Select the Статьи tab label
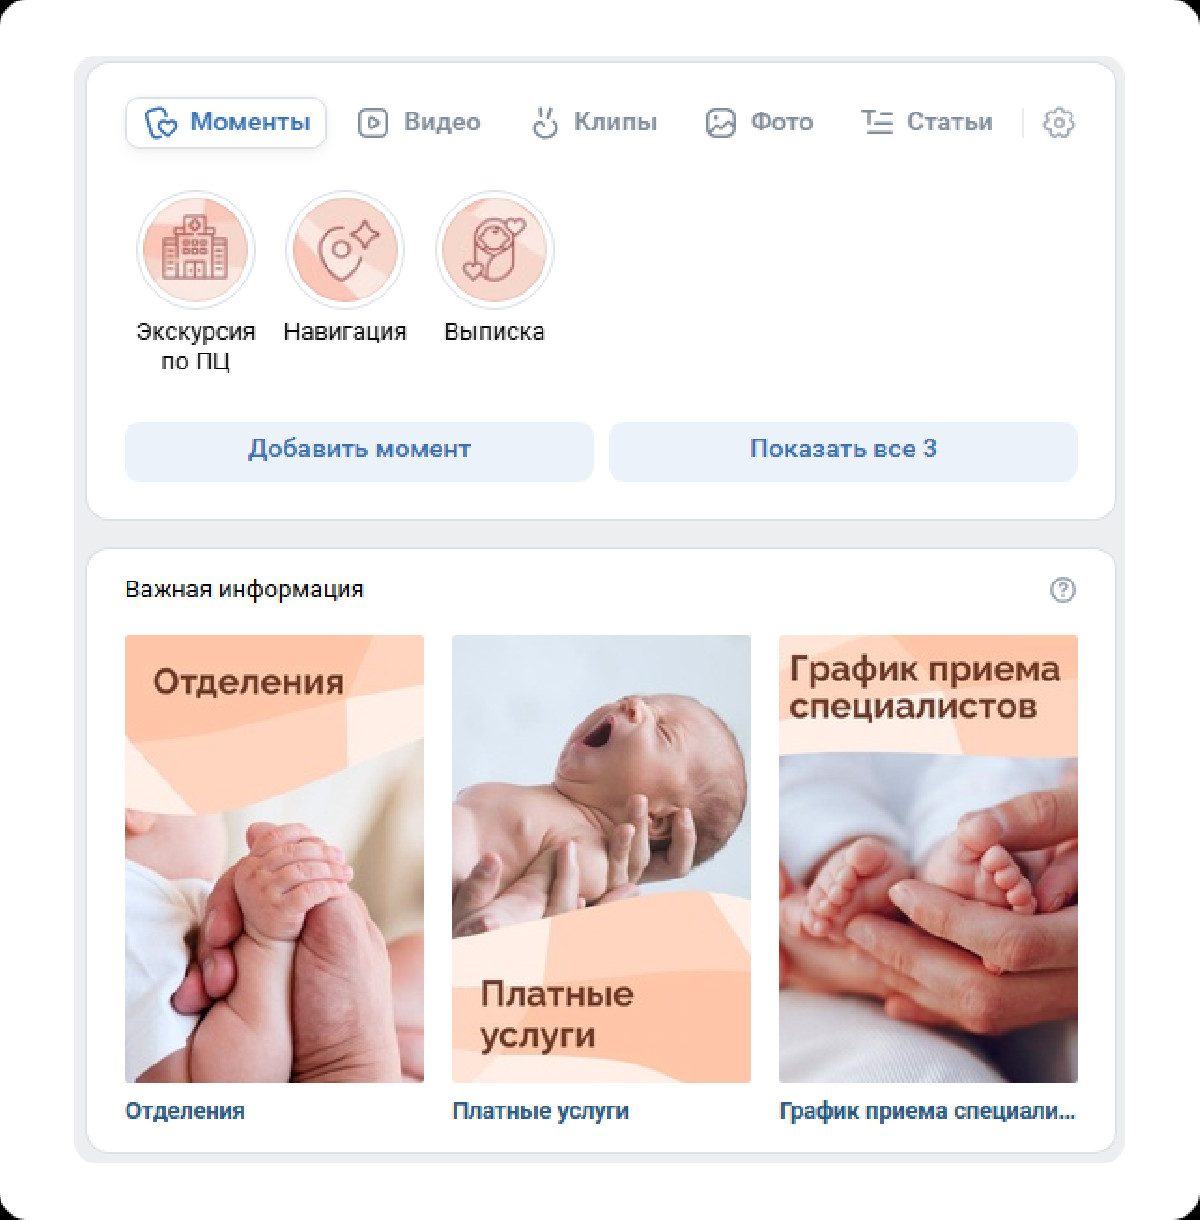1200x1220 pixels. 950,122
